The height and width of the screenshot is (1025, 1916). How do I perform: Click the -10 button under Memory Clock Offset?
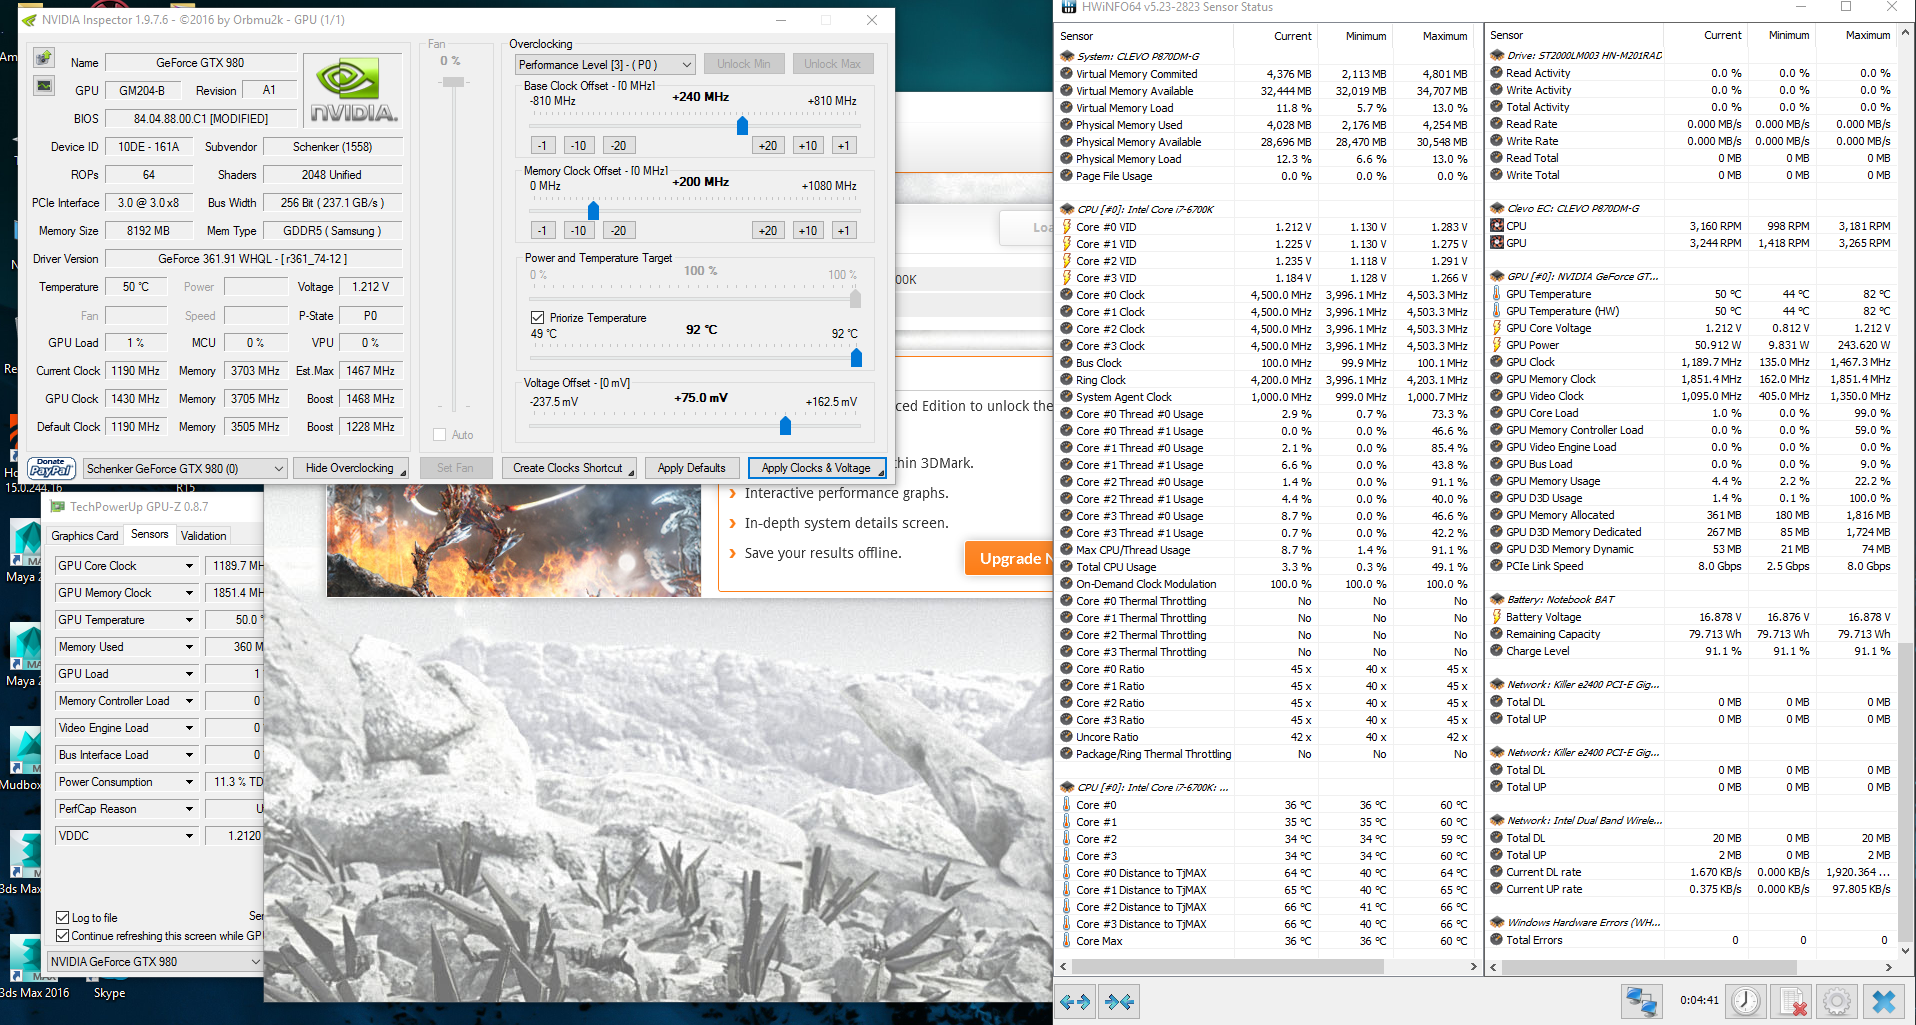[579, 231]
